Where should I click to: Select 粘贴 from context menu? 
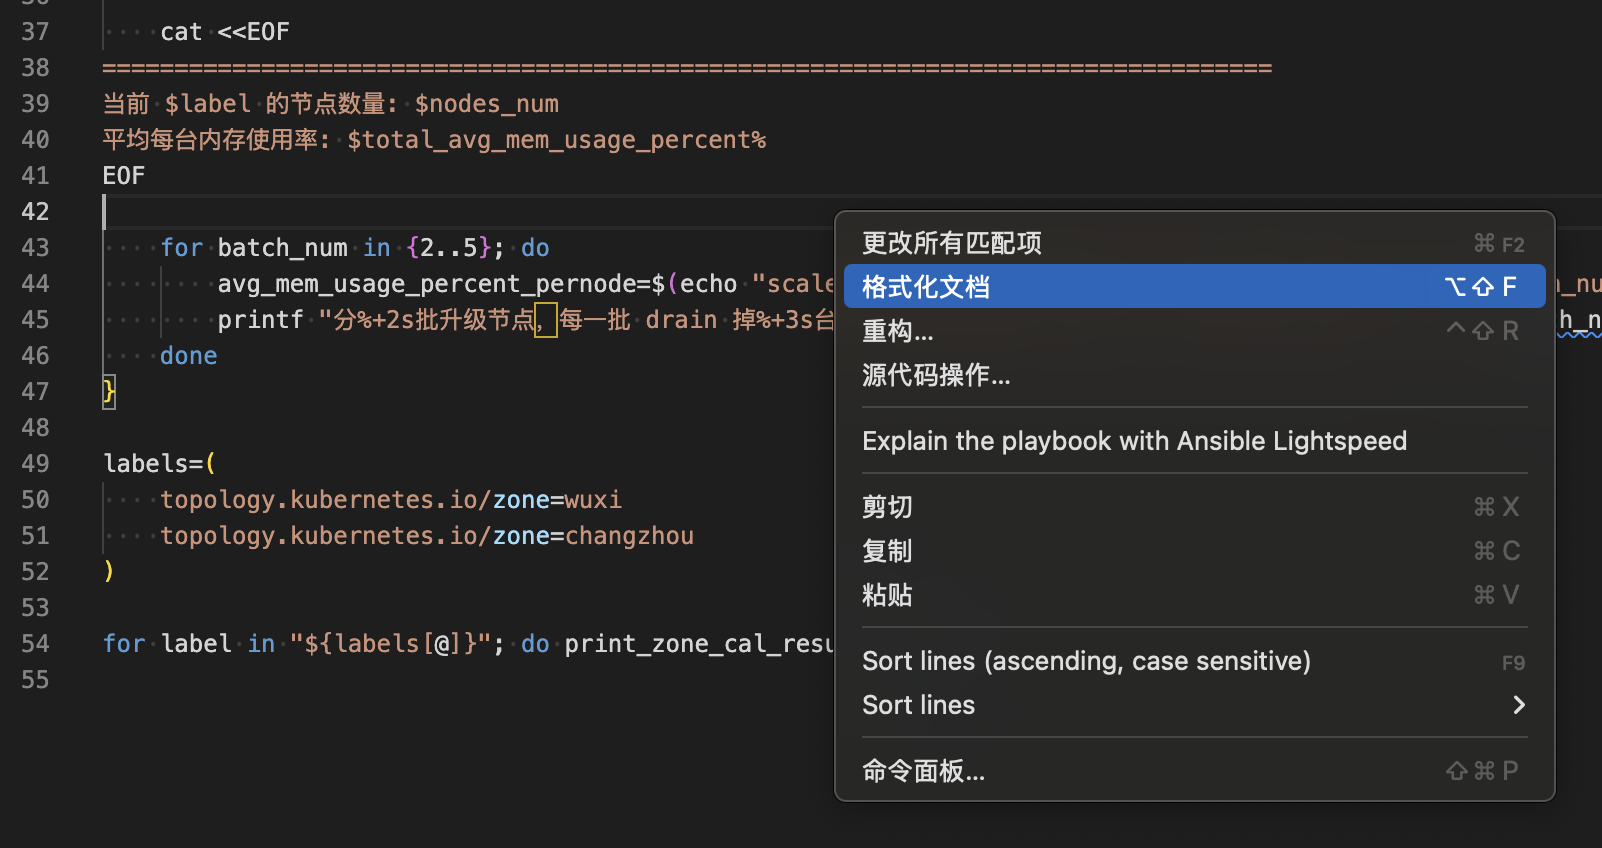point(1194,595)
